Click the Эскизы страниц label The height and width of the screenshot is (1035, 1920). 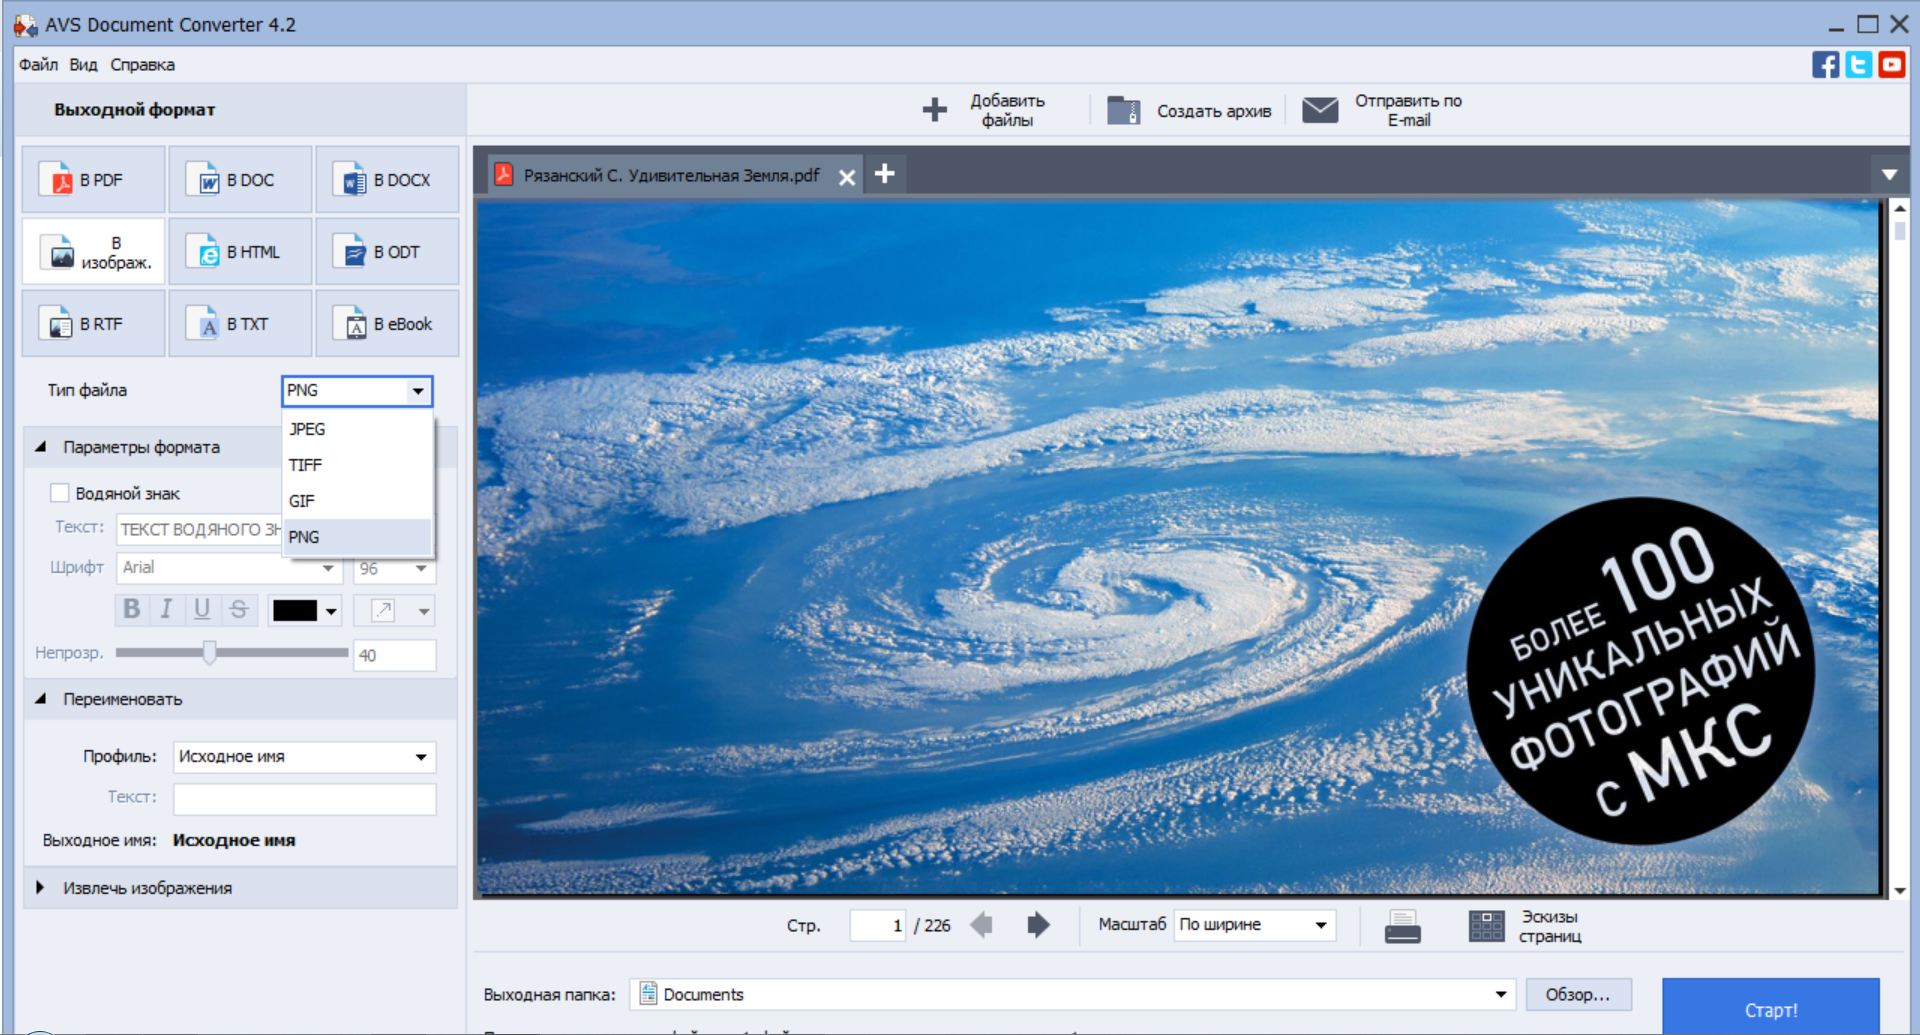pos(1550,926)
